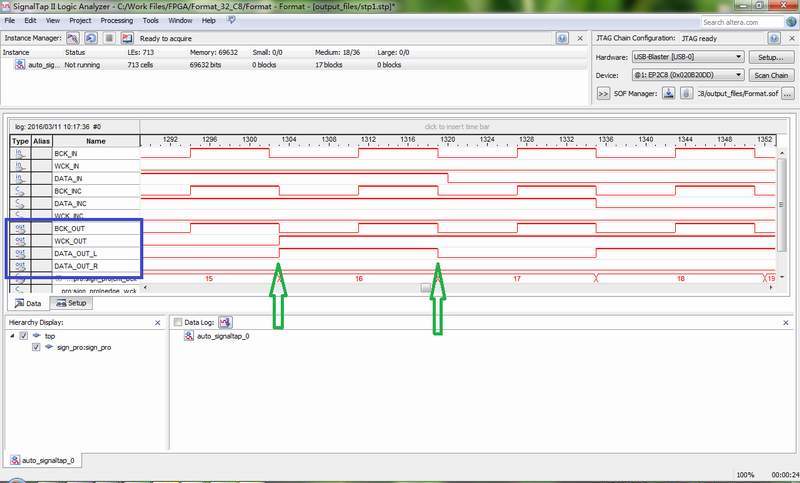The height and width of the screenshot is (483, 800).
Task: Click the Alias column header in signal list
Action: coord(41,141)
